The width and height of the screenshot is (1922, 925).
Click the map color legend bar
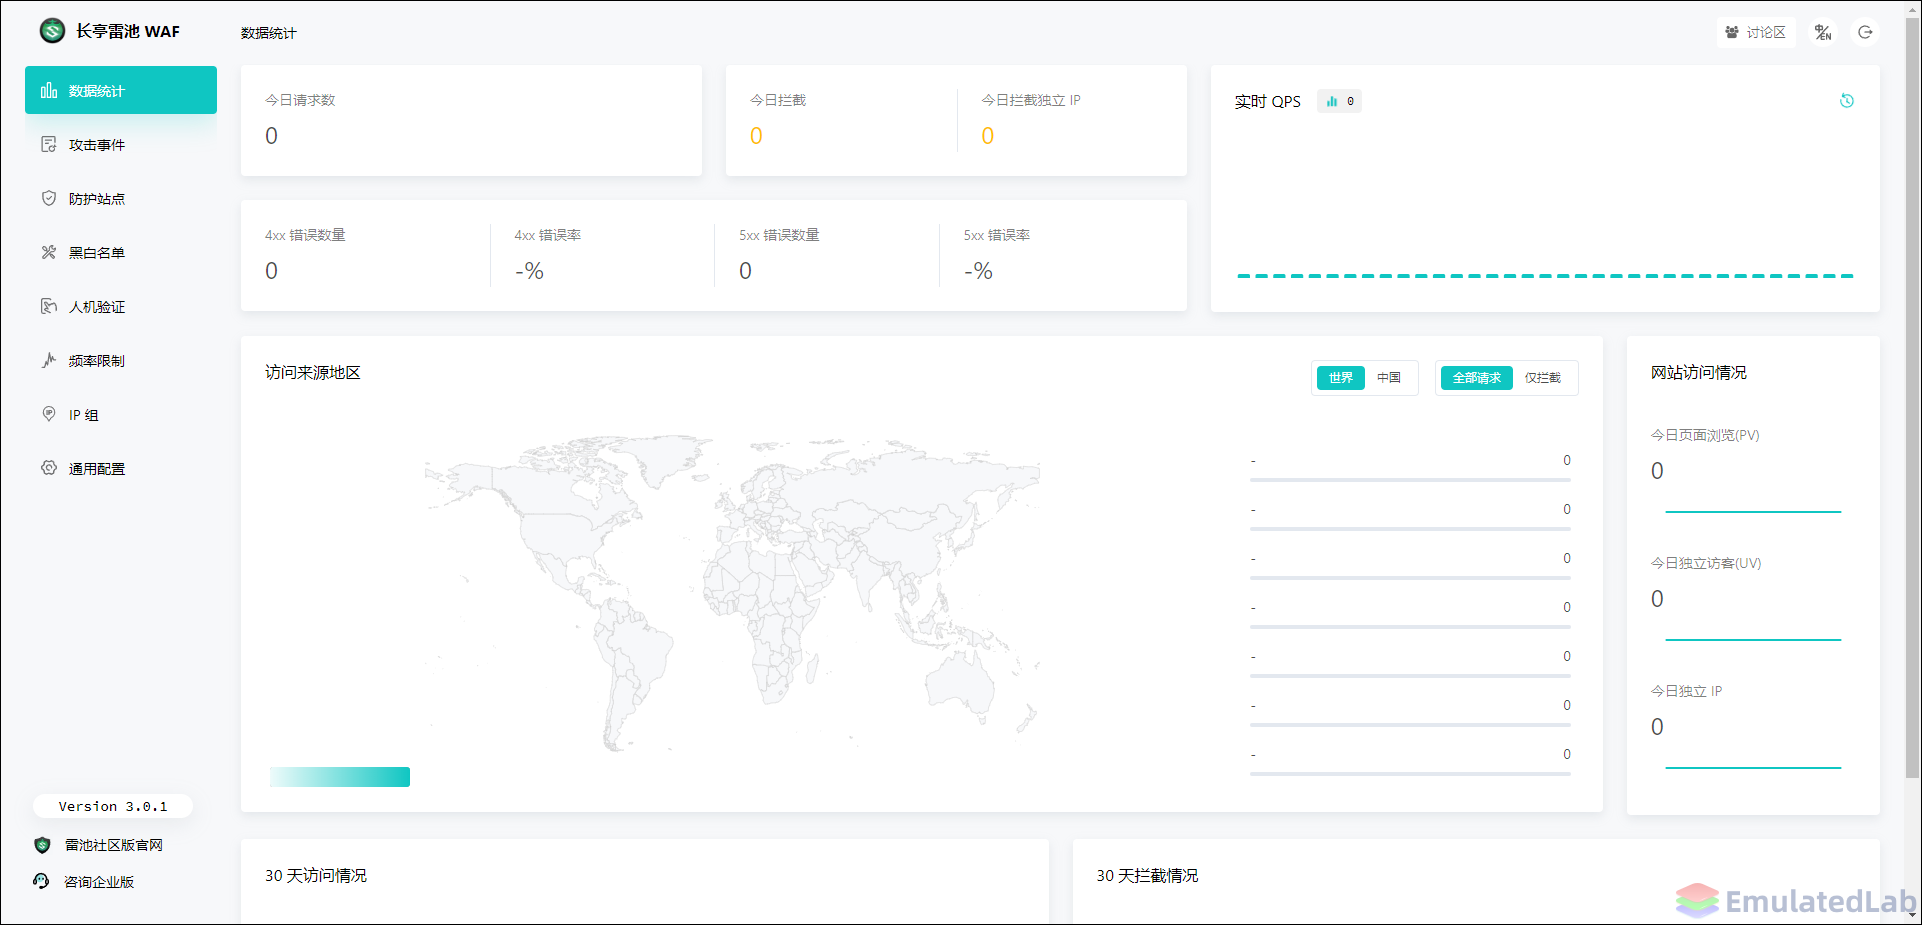[340, 777]
